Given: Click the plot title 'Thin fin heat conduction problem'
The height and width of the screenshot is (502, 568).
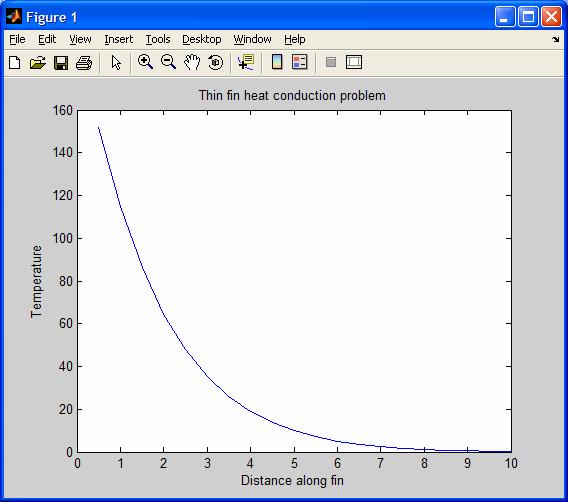Looking at the screenshot, I should (292, 96).
